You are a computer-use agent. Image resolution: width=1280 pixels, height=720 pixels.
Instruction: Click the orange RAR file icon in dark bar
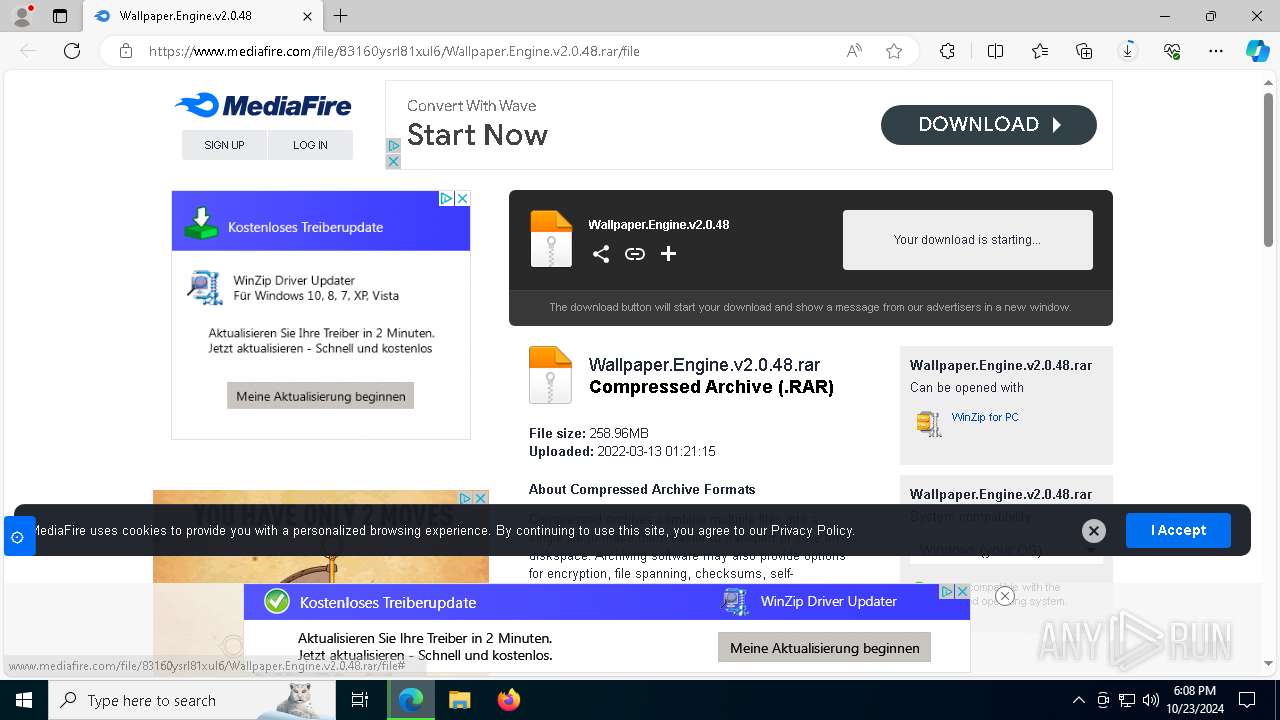pyautogui.click(x=551, y=238)
